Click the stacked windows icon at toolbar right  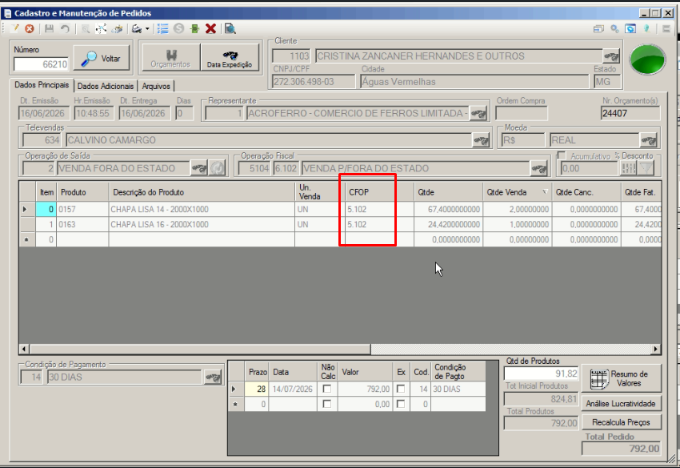pos(598,29)
